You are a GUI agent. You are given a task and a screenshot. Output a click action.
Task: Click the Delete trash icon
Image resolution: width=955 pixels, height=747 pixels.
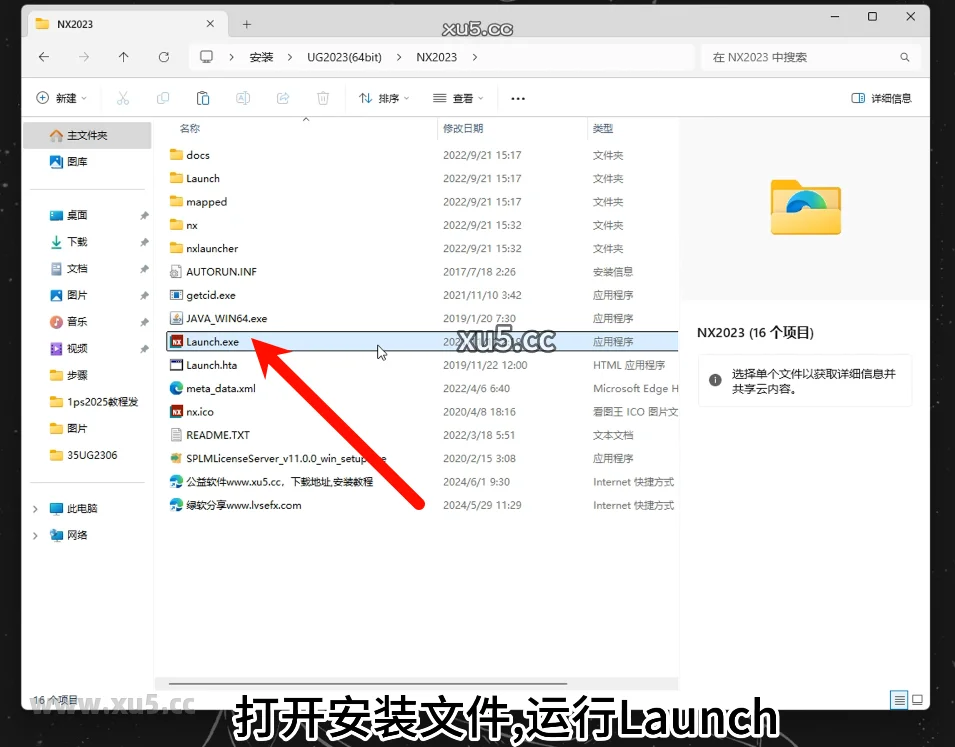point(323,98)
